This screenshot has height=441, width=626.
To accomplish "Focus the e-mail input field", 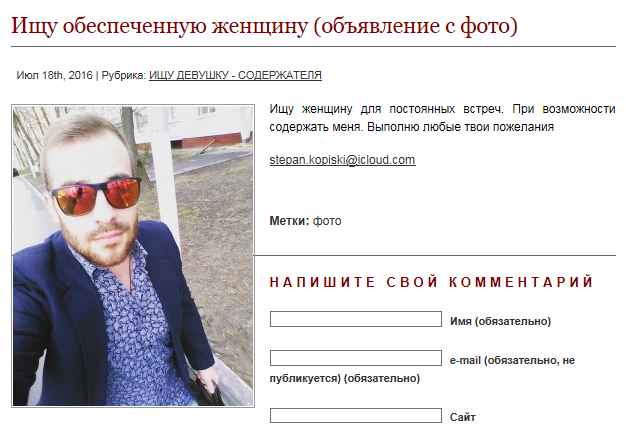I will (356, 358).
